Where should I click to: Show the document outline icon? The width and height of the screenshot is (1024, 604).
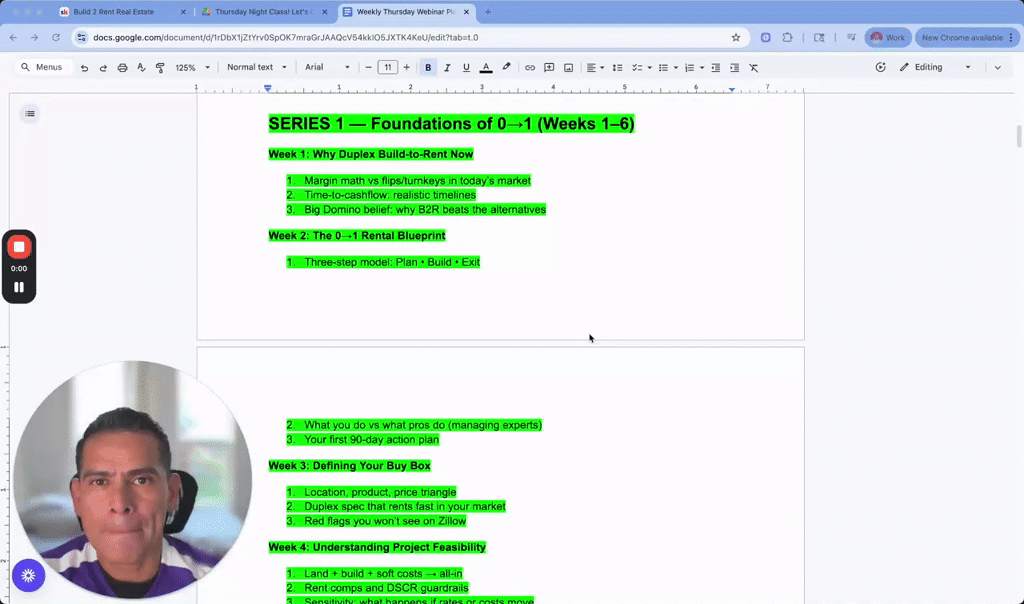[x=30, y=114]
